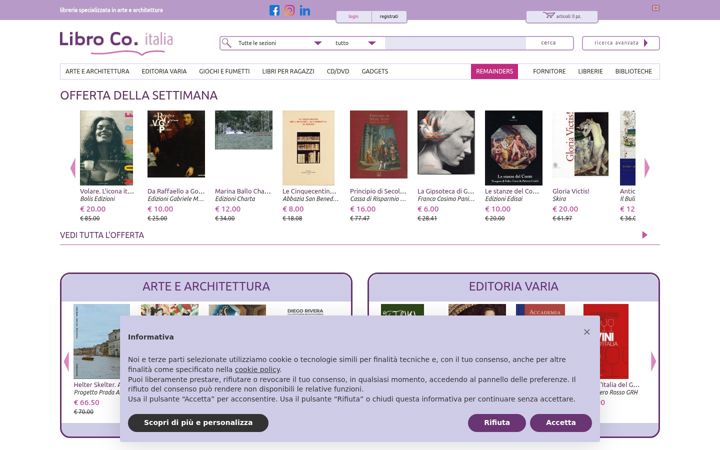The height and width of the screenshot is (450, 720).
Task: Expand the 'Tutte le sezioni' dropdown
Action: click(279, 43)
